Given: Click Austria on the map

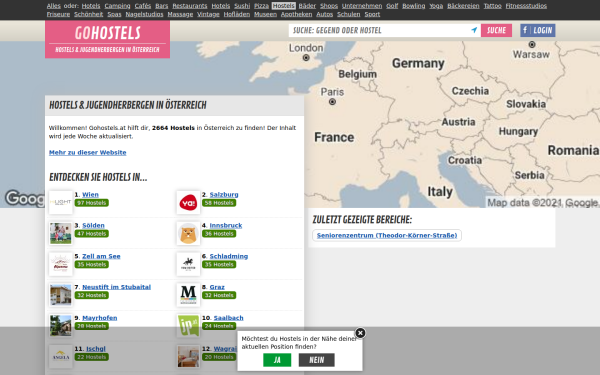Looking at the screenshot, I should [458, 122].
